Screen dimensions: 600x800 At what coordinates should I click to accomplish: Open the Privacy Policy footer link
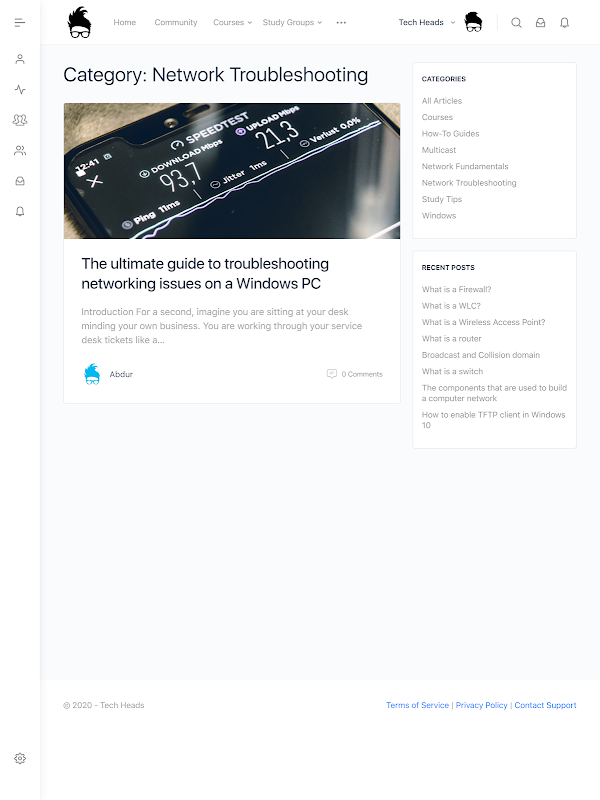[481, 705]
